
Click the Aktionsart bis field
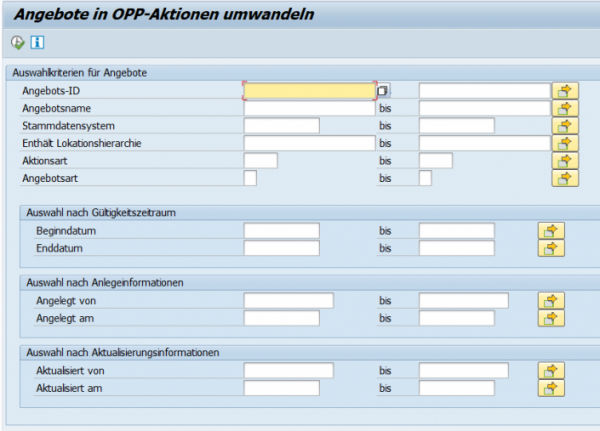(436, 161)
